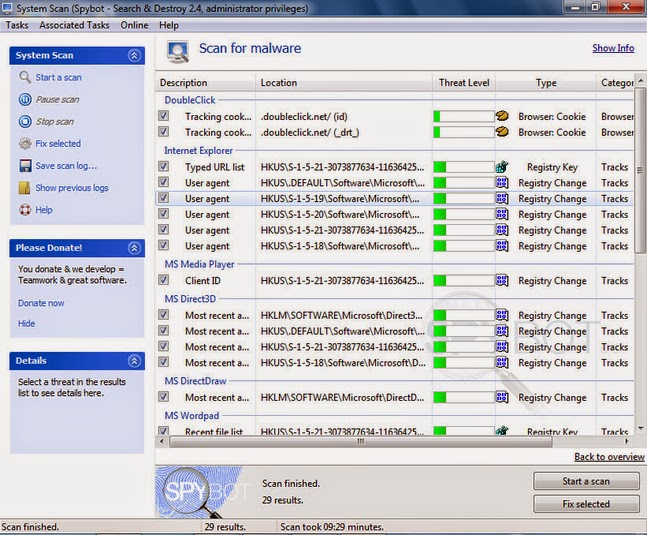This screenshot has height=535, width=647.
Task: Click the Show previous logs link text
Action: pos(72,188)
